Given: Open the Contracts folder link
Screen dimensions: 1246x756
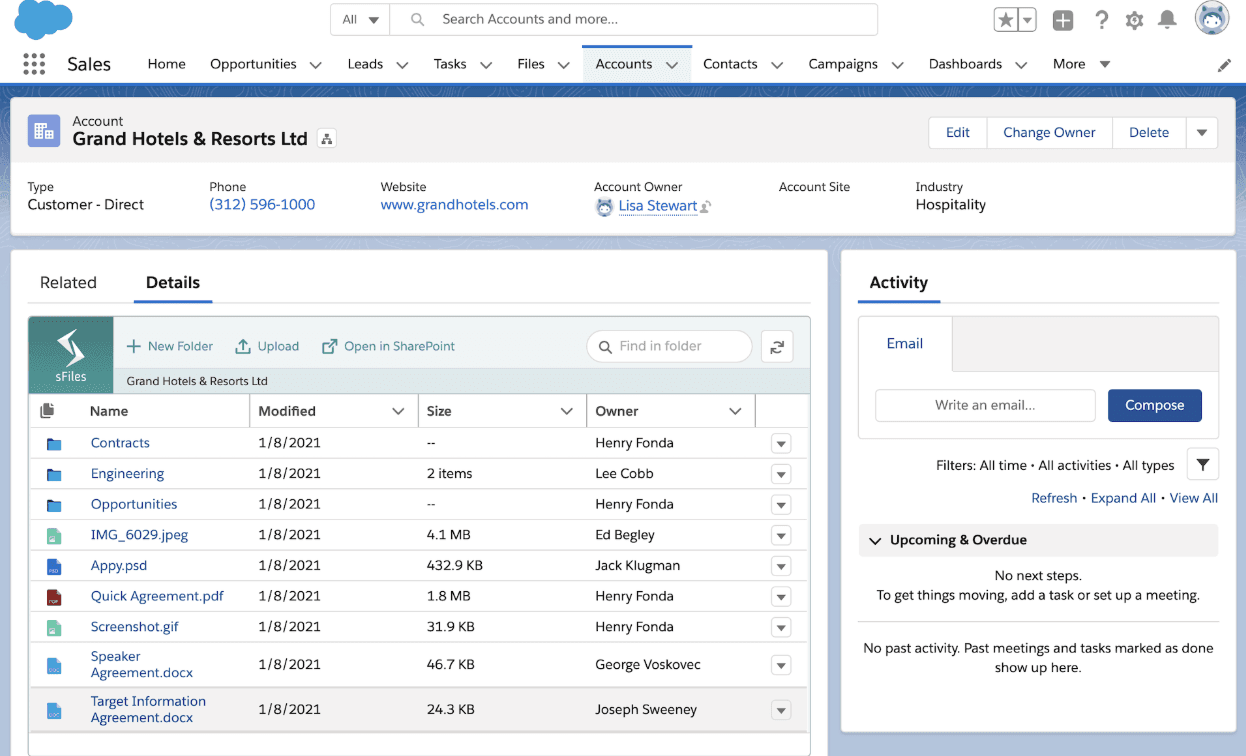Looking at the screenshot, I should pyautogui.click(x=120, y=443).
